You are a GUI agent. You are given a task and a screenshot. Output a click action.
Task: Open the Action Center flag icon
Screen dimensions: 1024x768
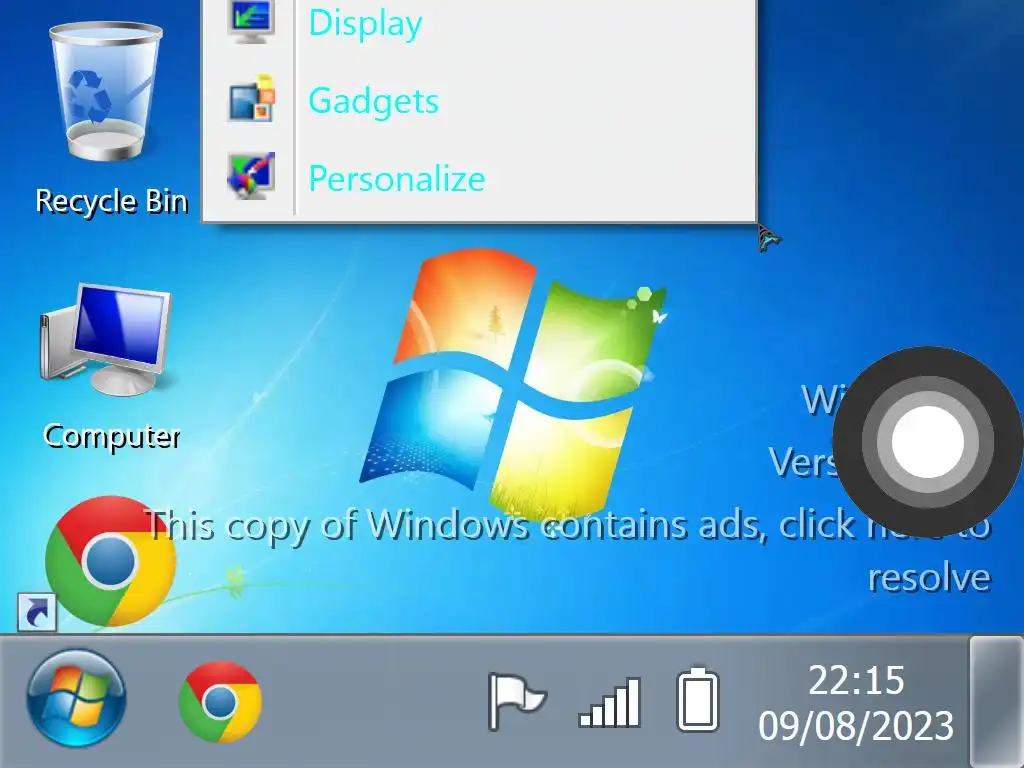(x=517, y=702)
